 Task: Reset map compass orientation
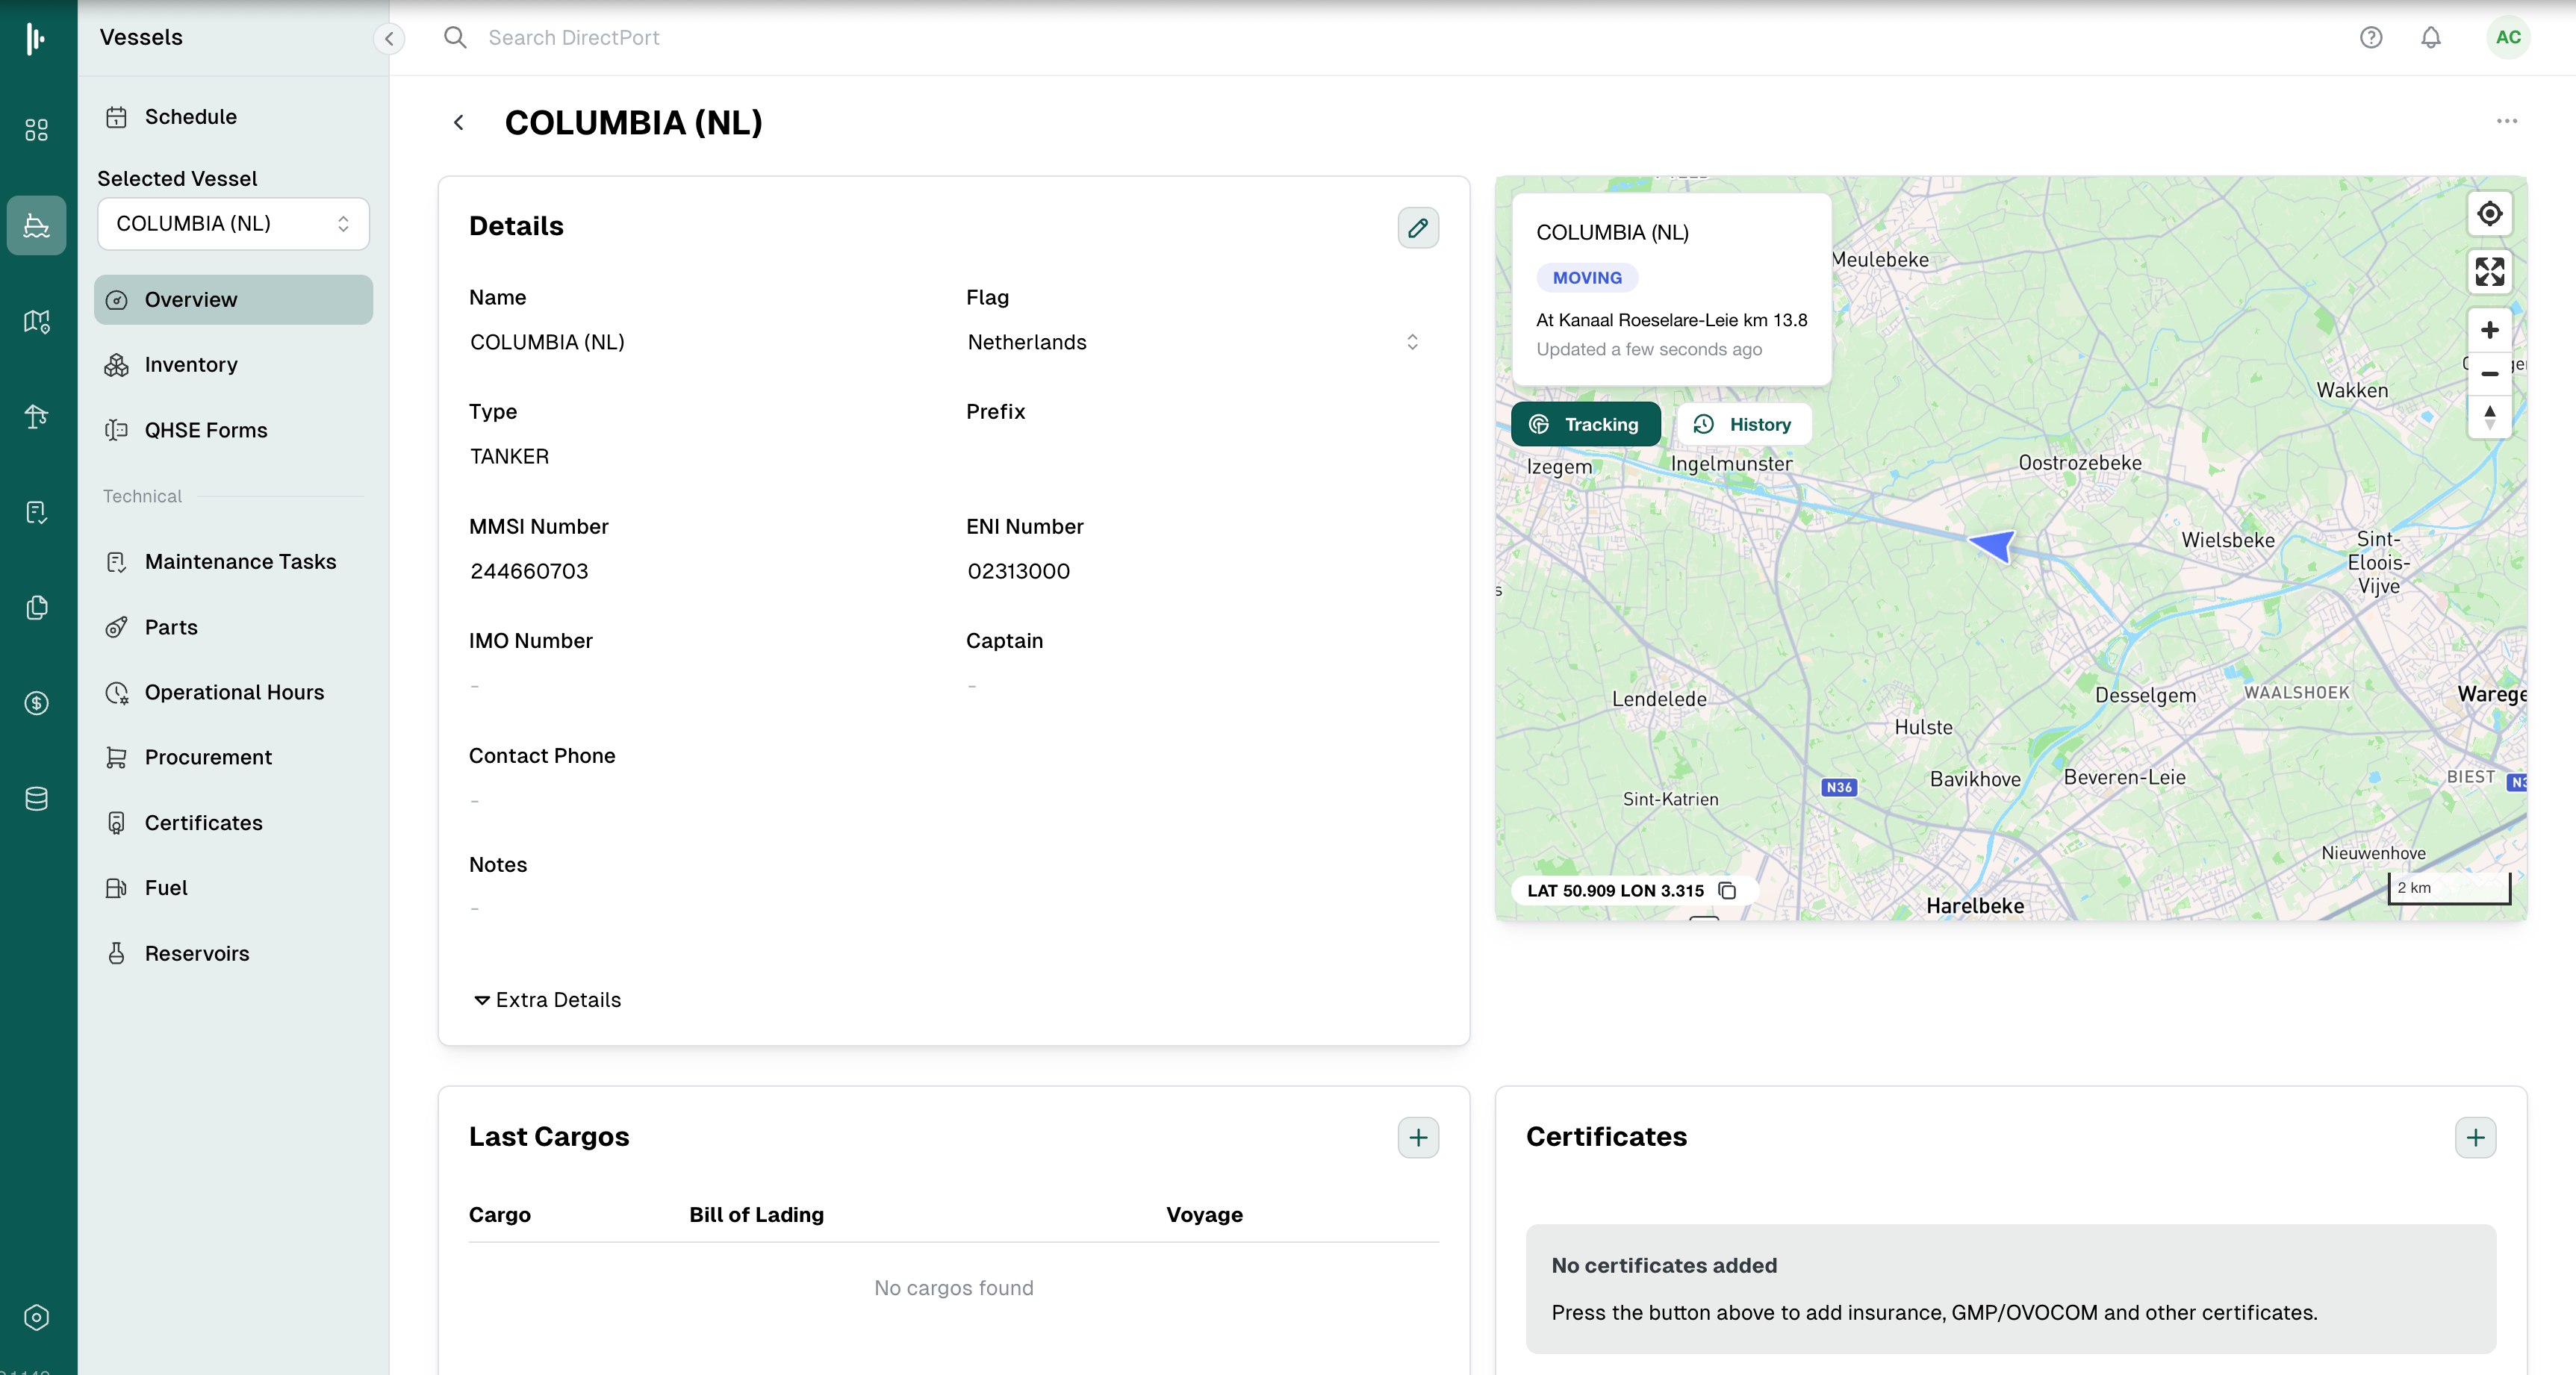point(2489,416)
